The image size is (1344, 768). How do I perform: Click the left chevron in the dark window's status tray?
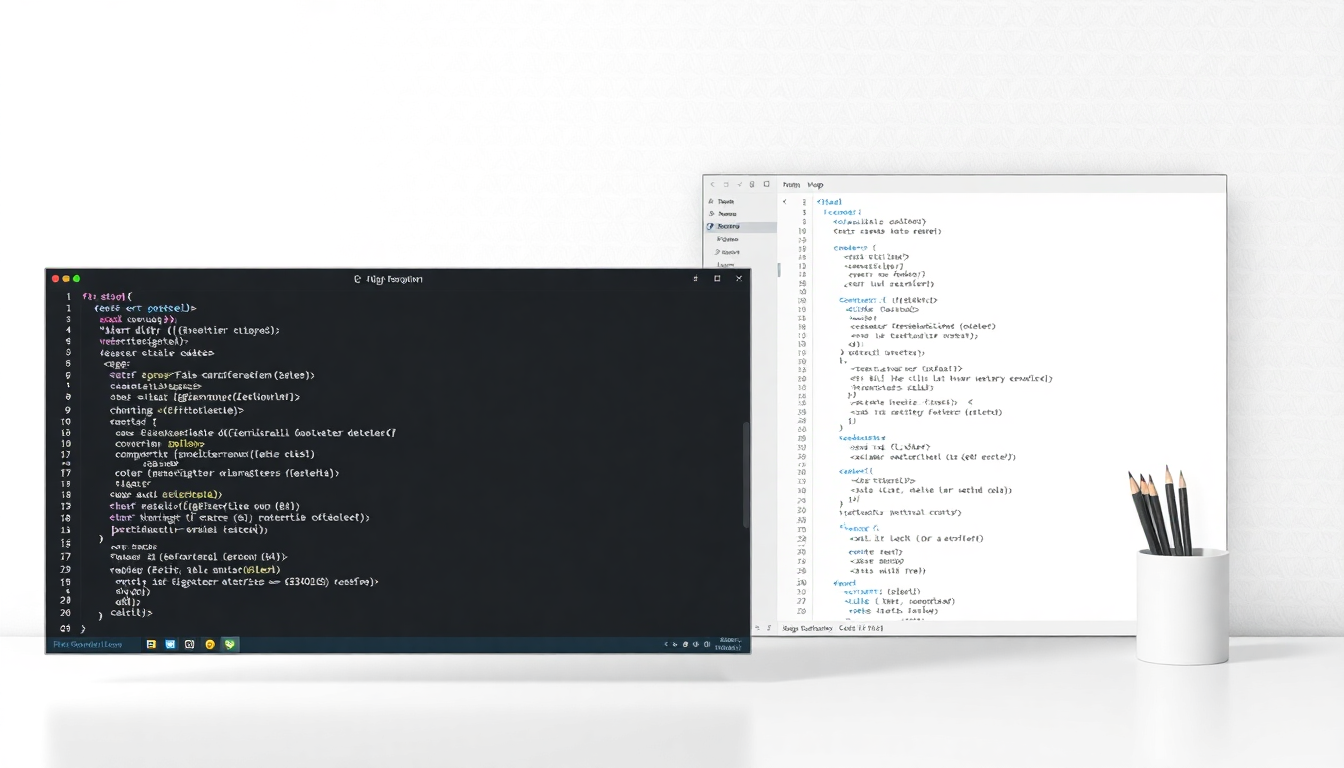coord(666,645)
